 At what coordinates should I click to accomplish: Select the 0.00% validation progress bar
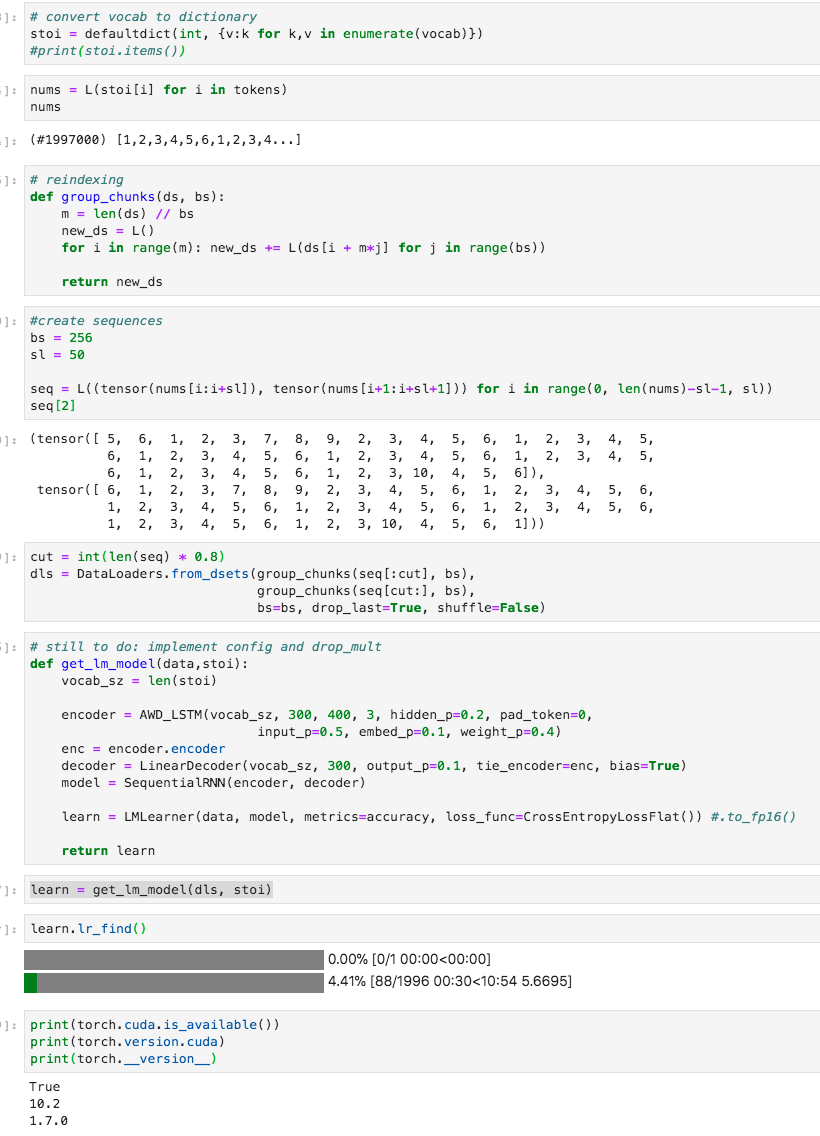(x=170, y=958)
